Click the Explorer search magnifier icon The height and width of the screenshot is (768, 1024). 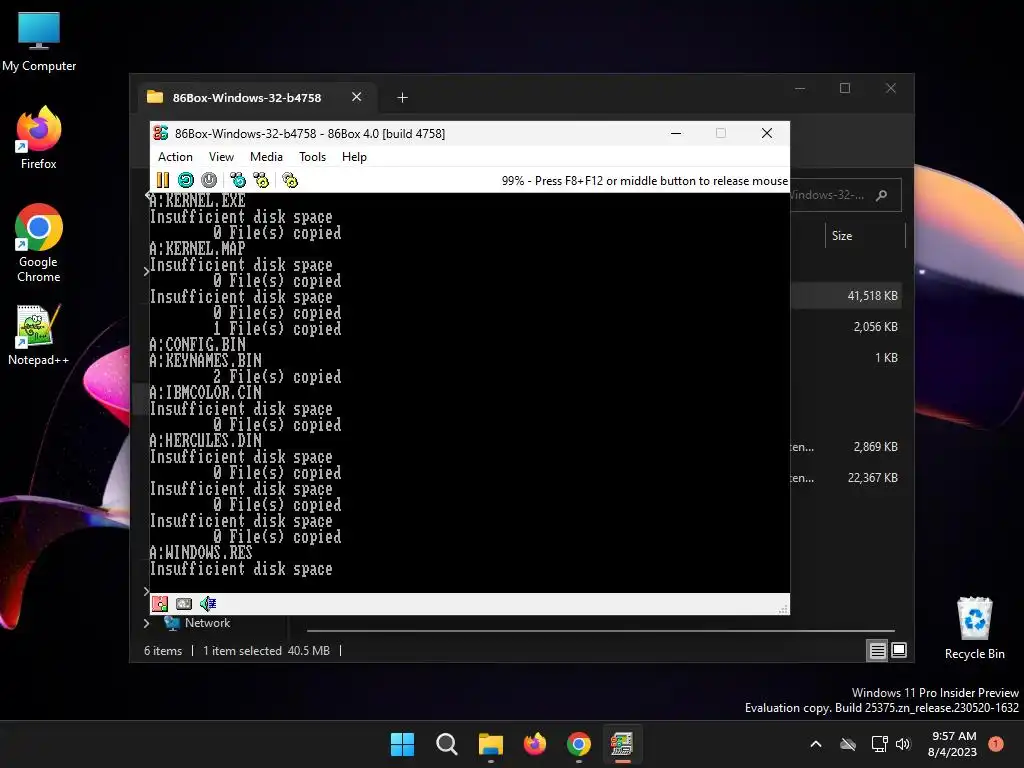coord(882,195)
